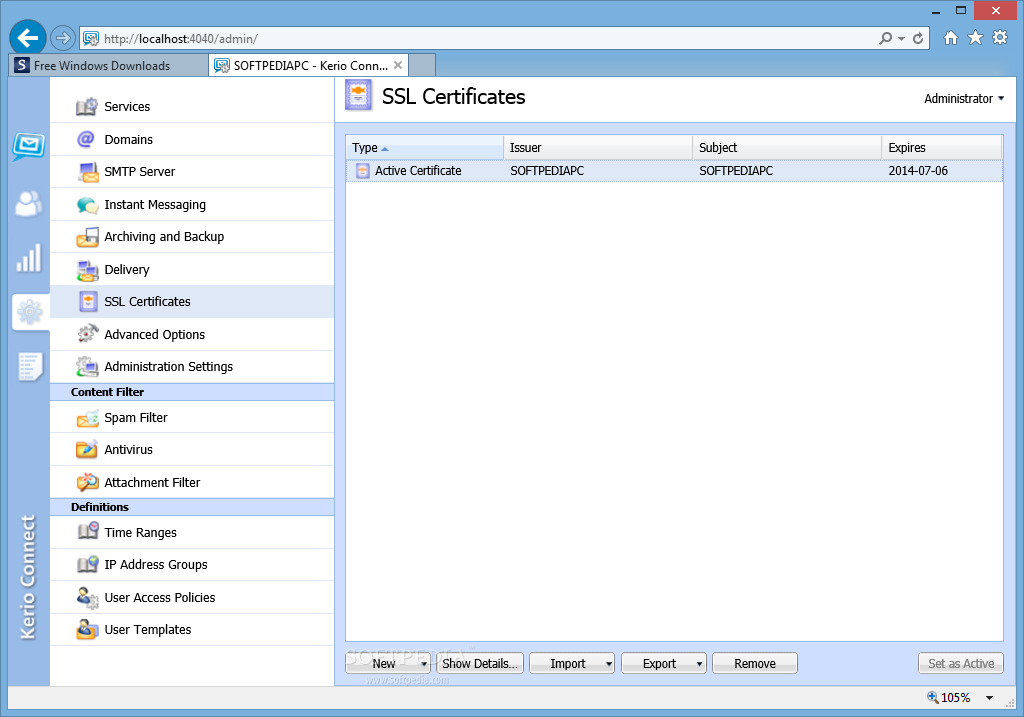Open a new blank browser tab
Viewport: 1024px width, 717px height.
click(422, 65)
